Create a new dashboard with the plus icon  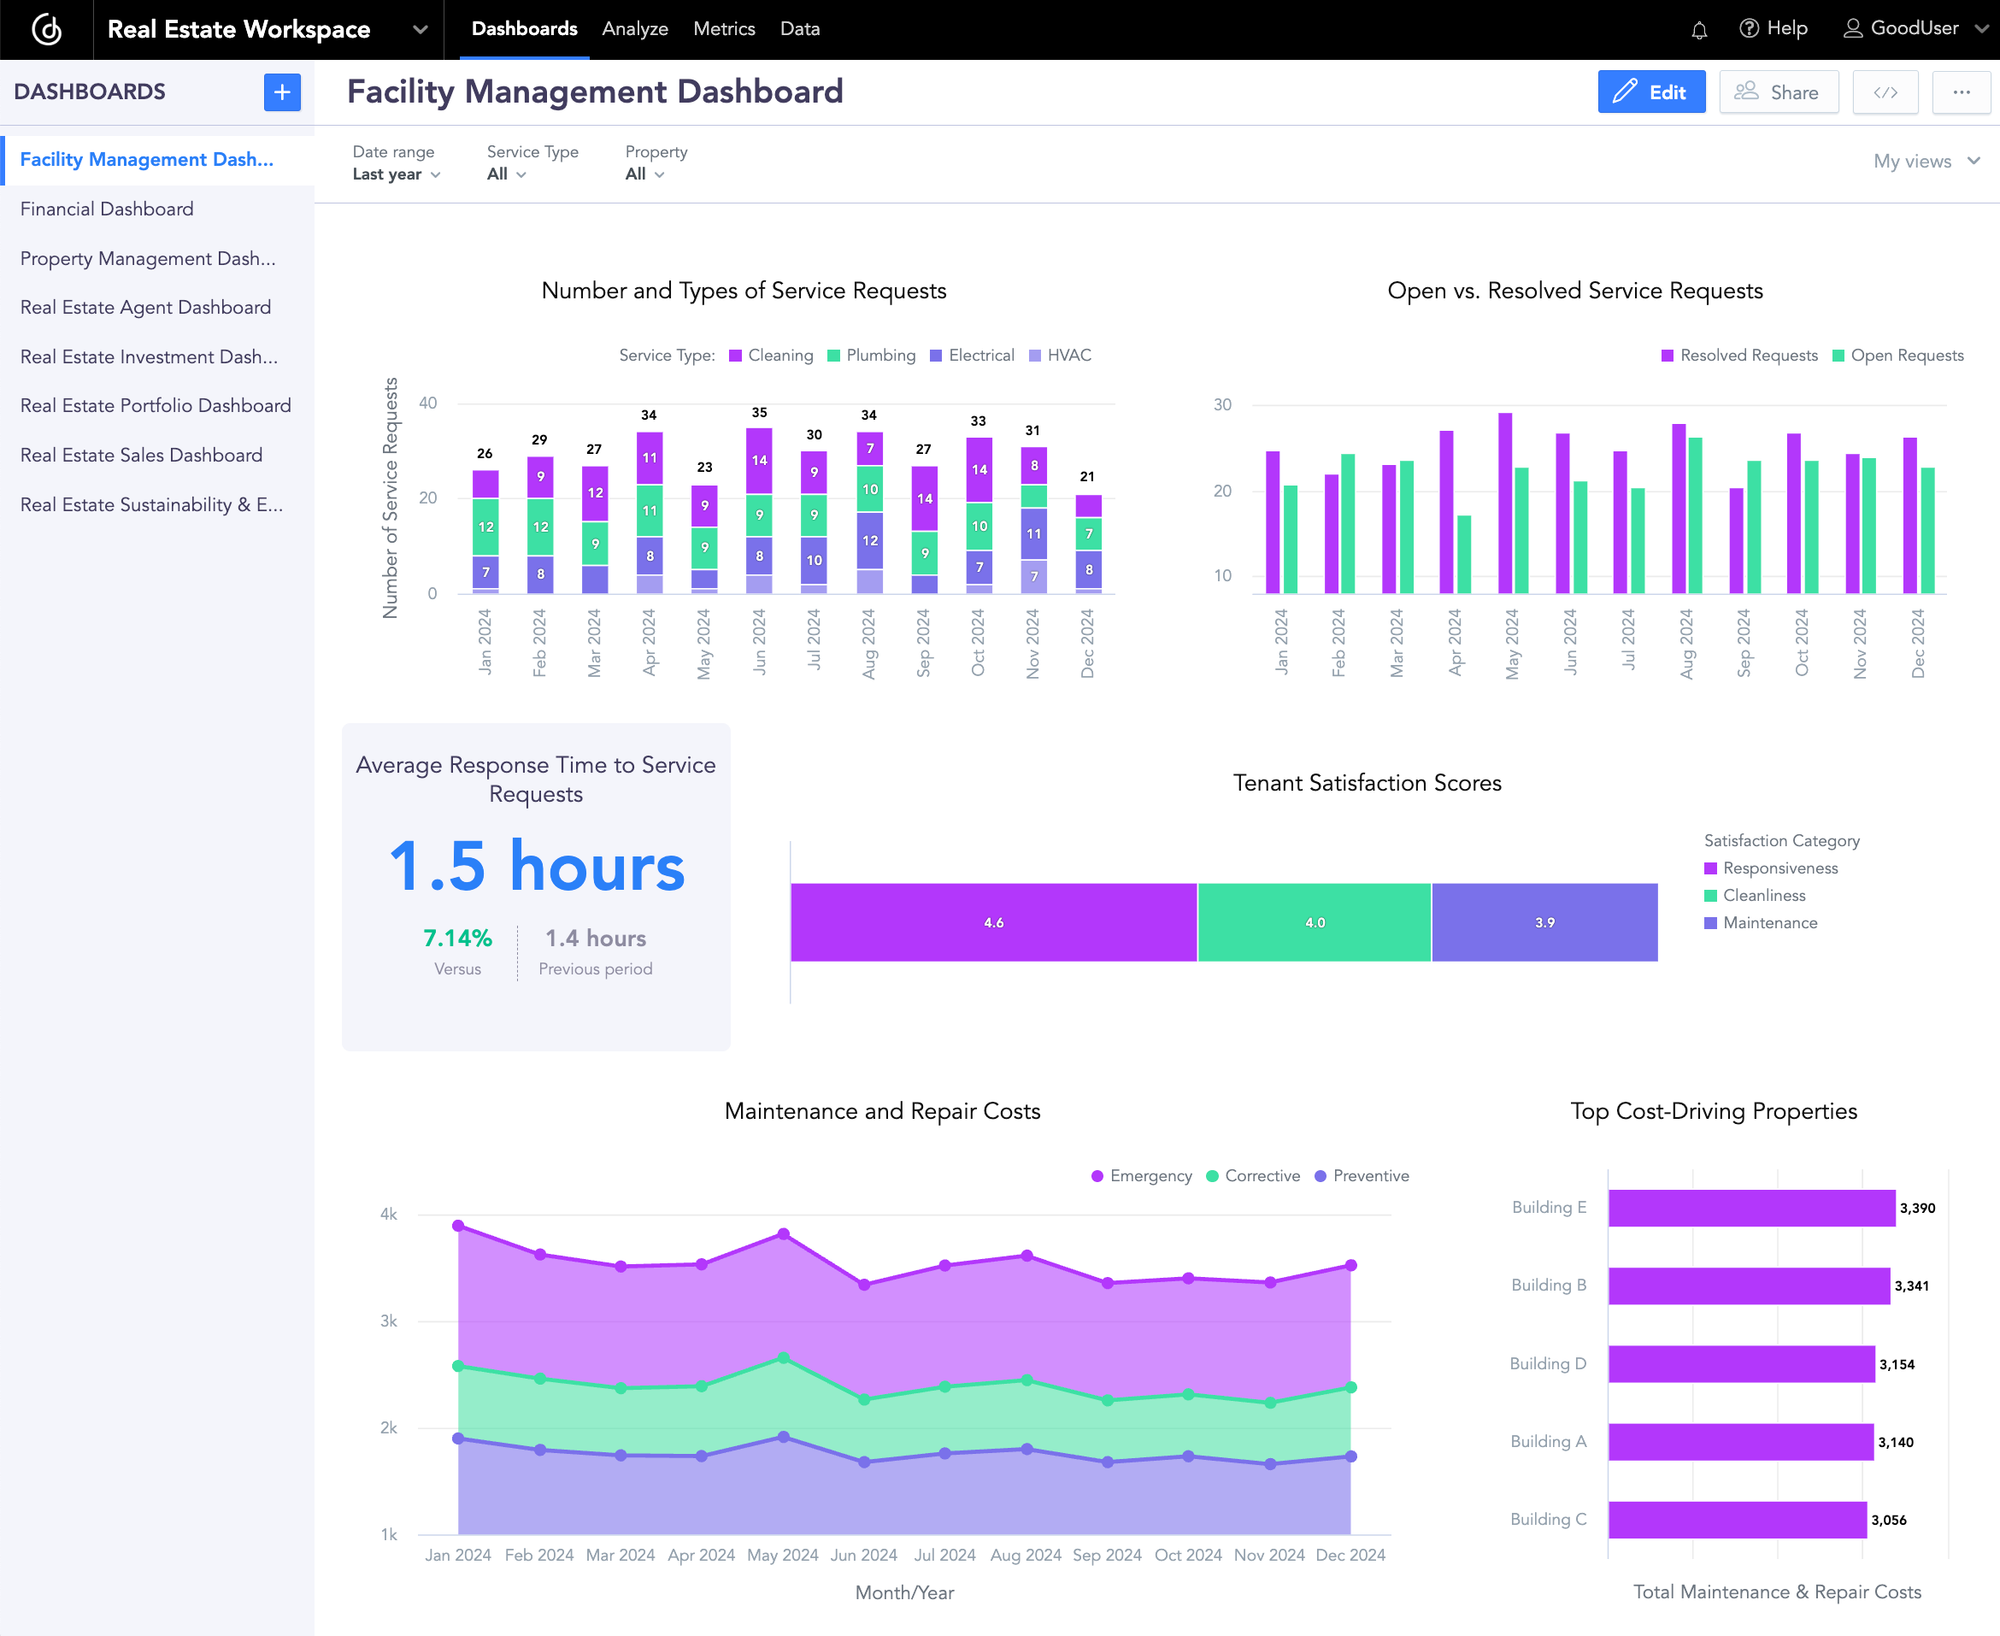[x=281, y=92]
